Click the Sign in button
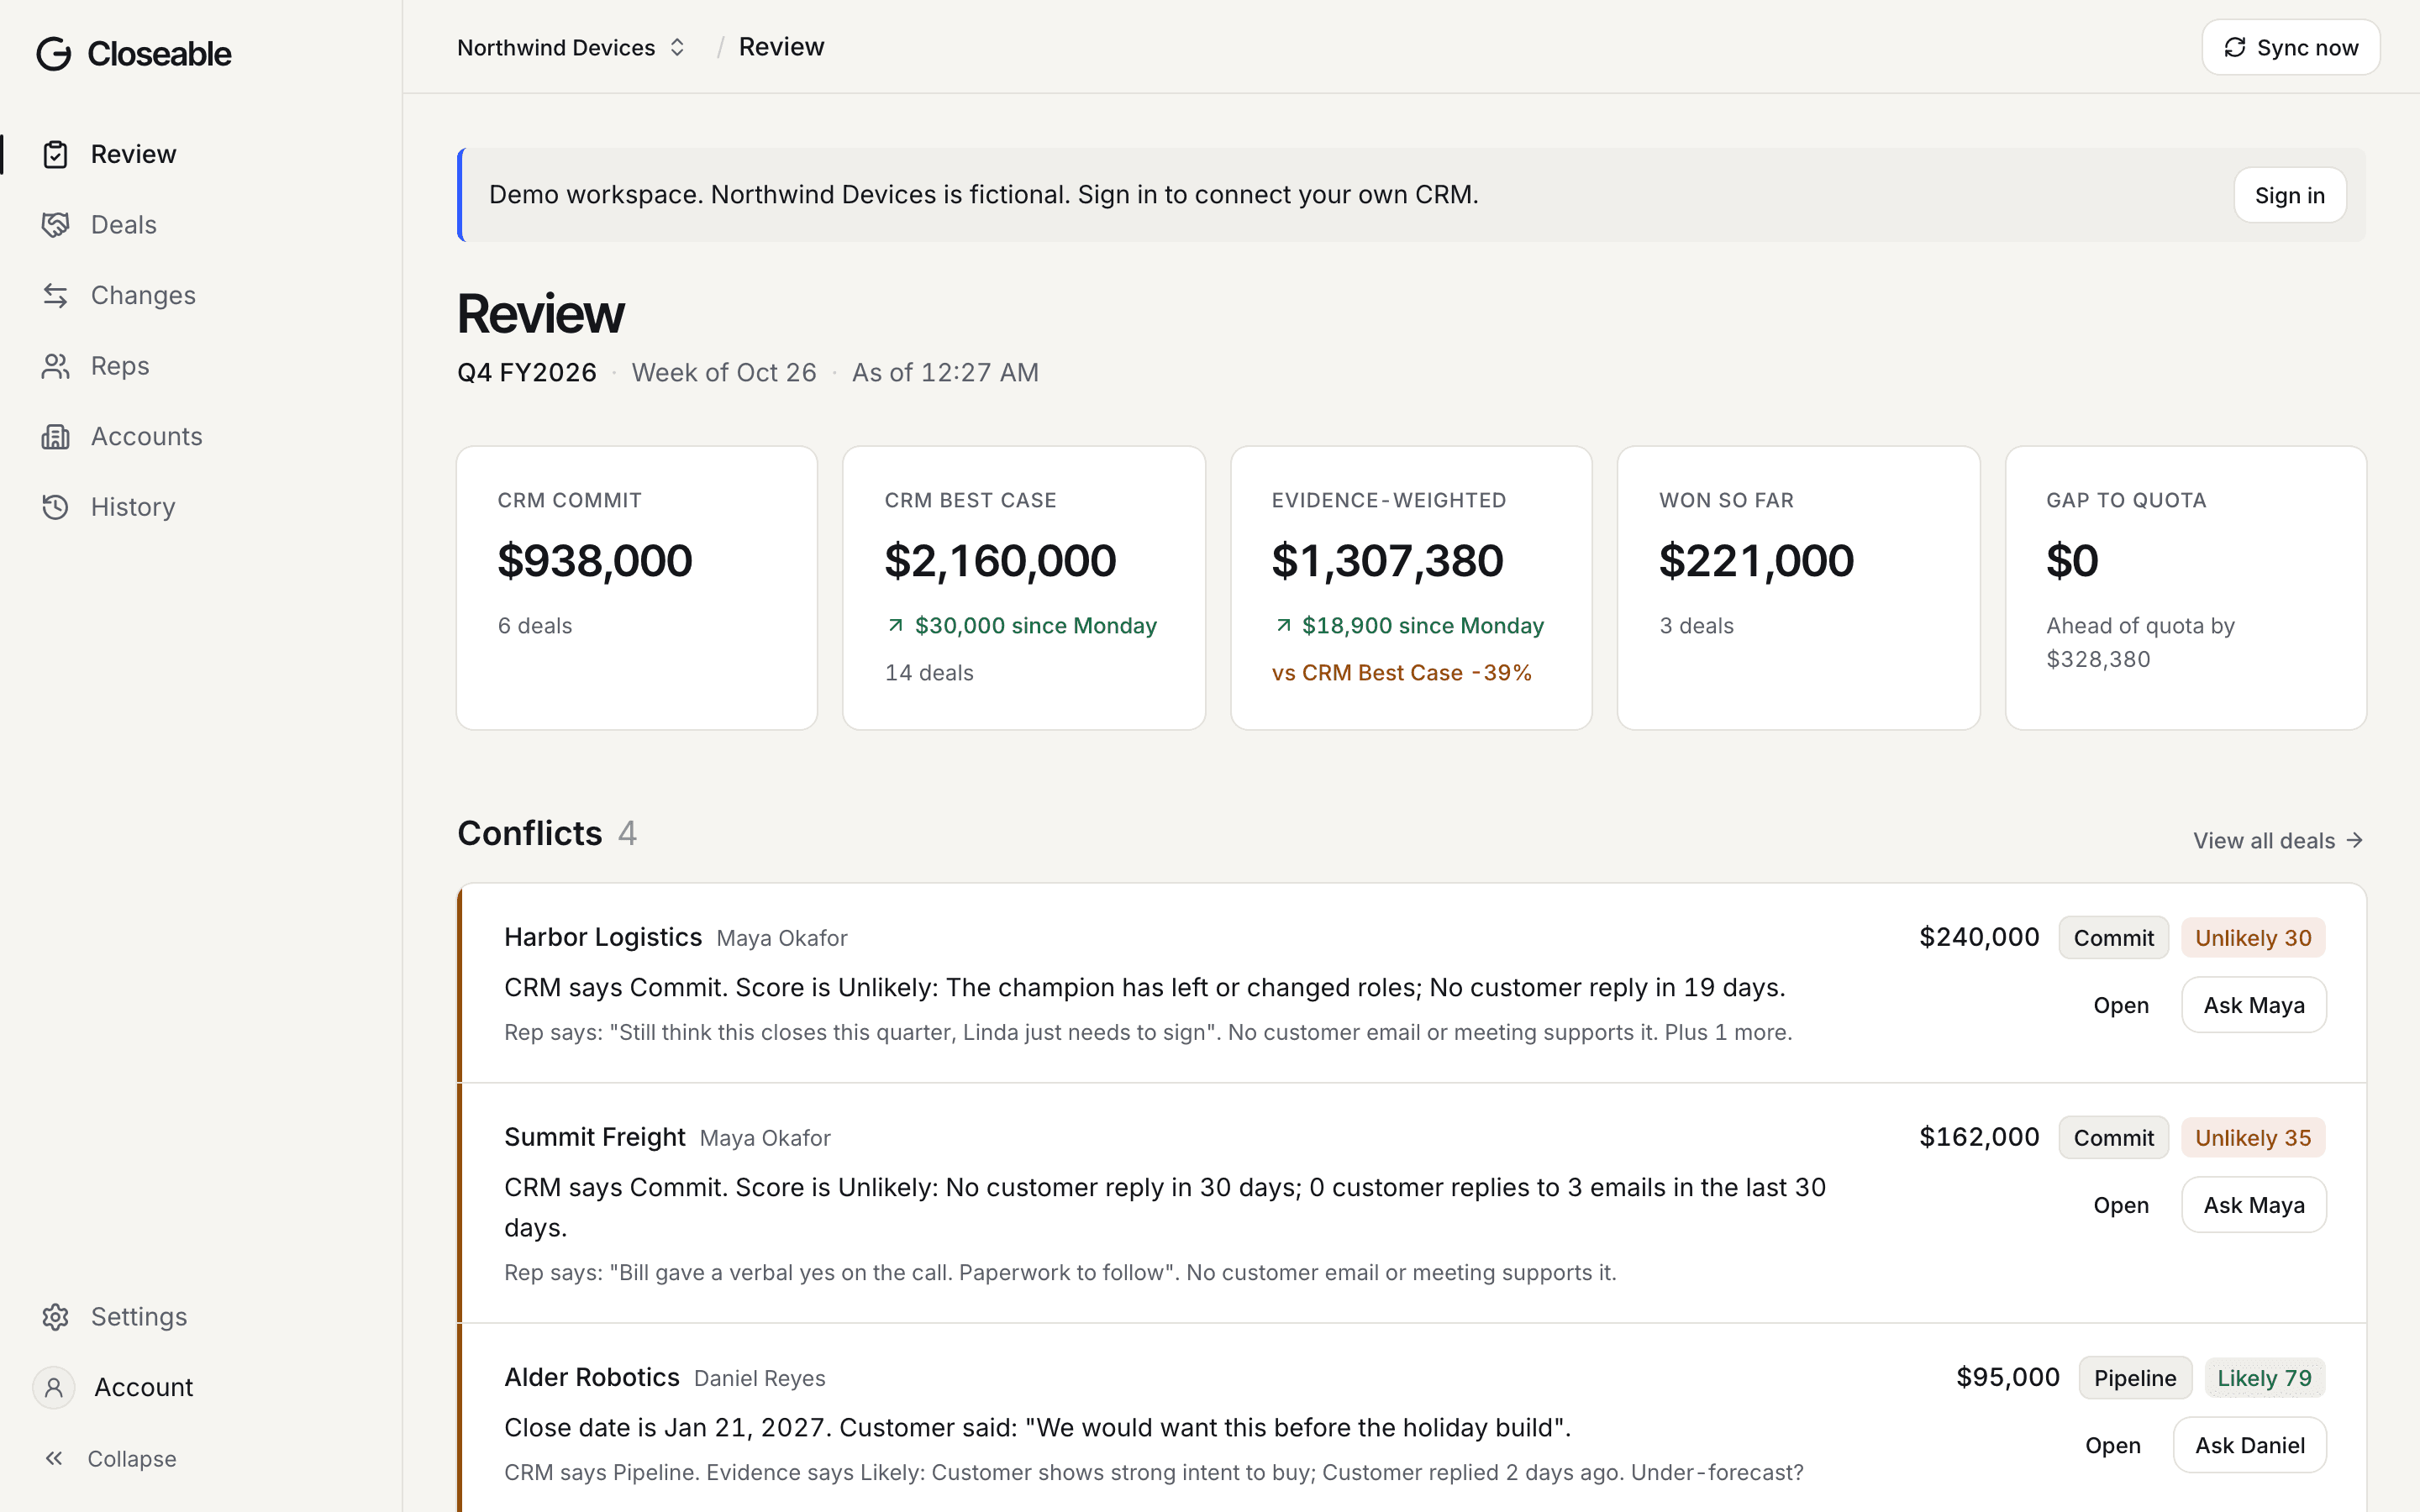Viewport: 2420px width, 1512px height. 2289,196
